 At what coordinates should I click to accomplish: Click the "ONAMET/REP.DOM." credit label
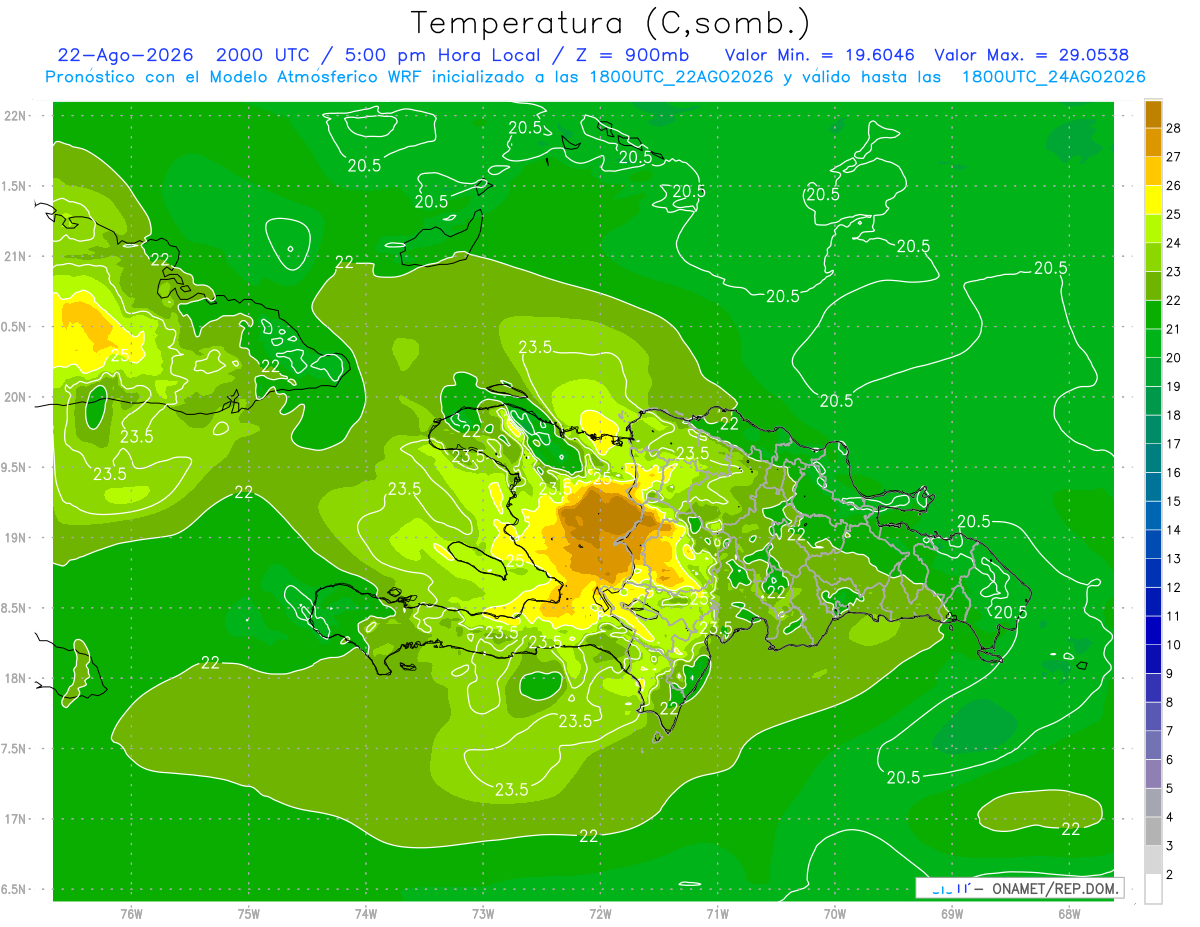tap(1055, 888)
